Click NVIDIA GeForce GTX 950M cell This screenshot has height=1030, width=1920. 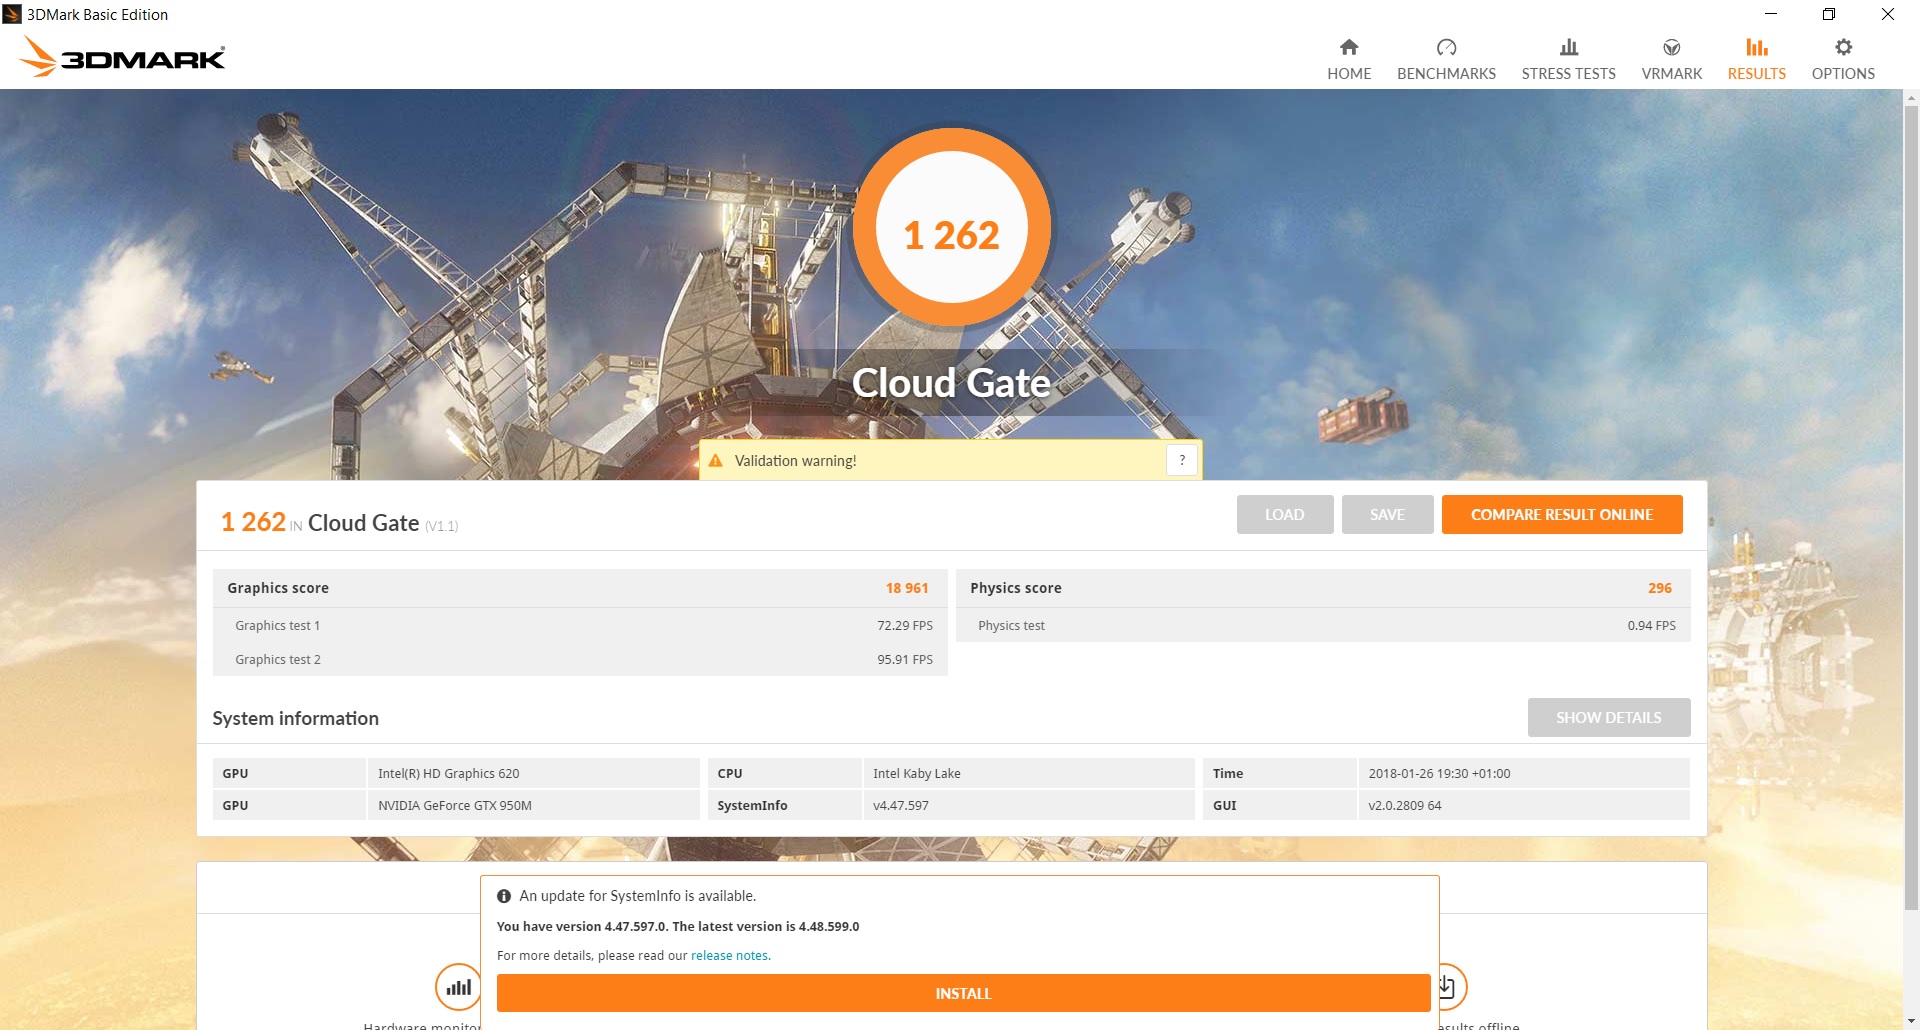coord(534,805)
